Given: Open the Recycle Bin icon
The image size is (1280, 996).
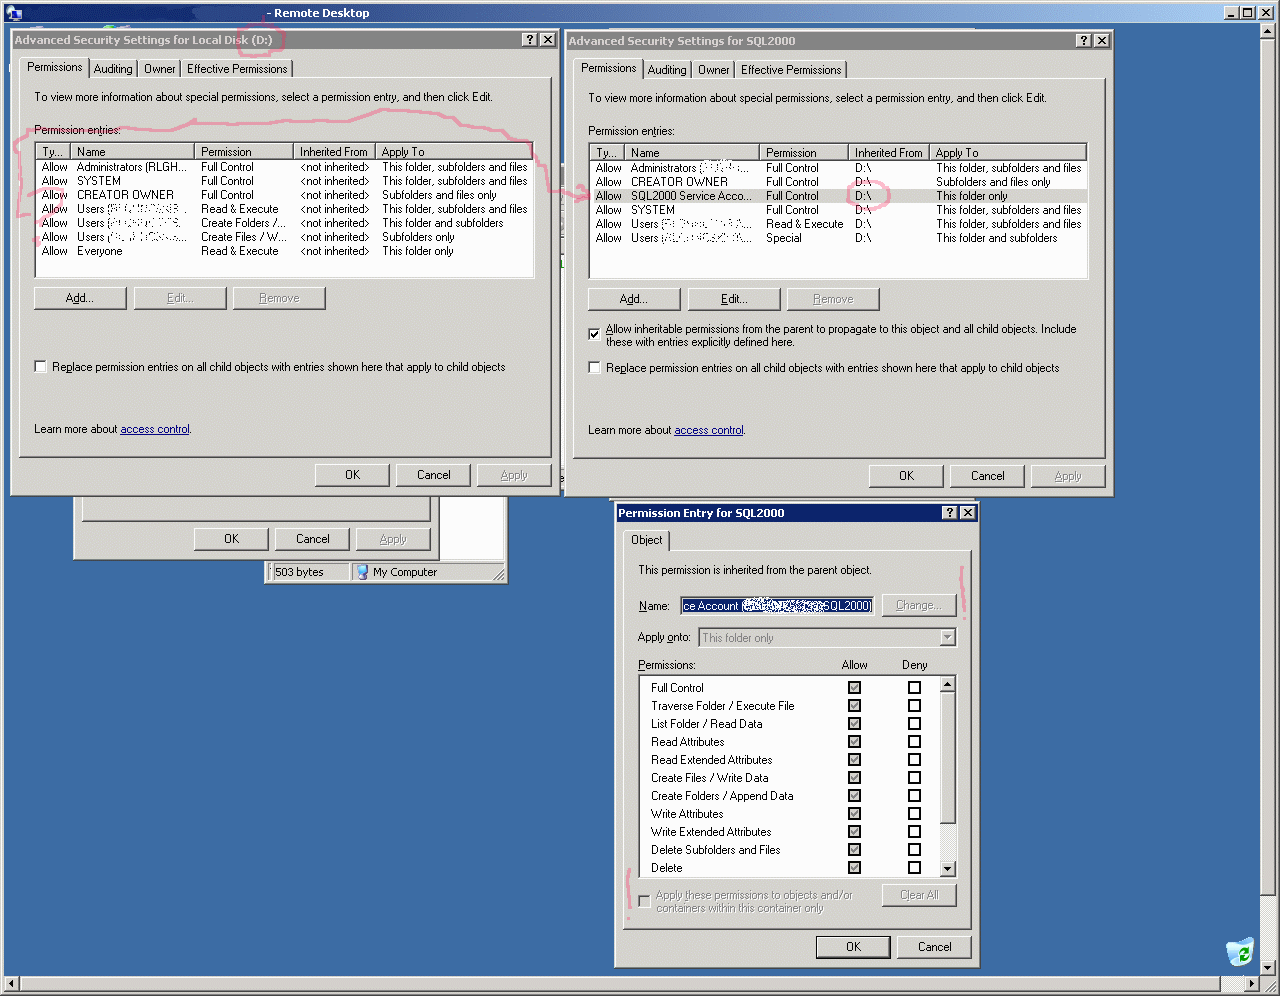Looking at the screenshot, I should [x=1240, y=952].
